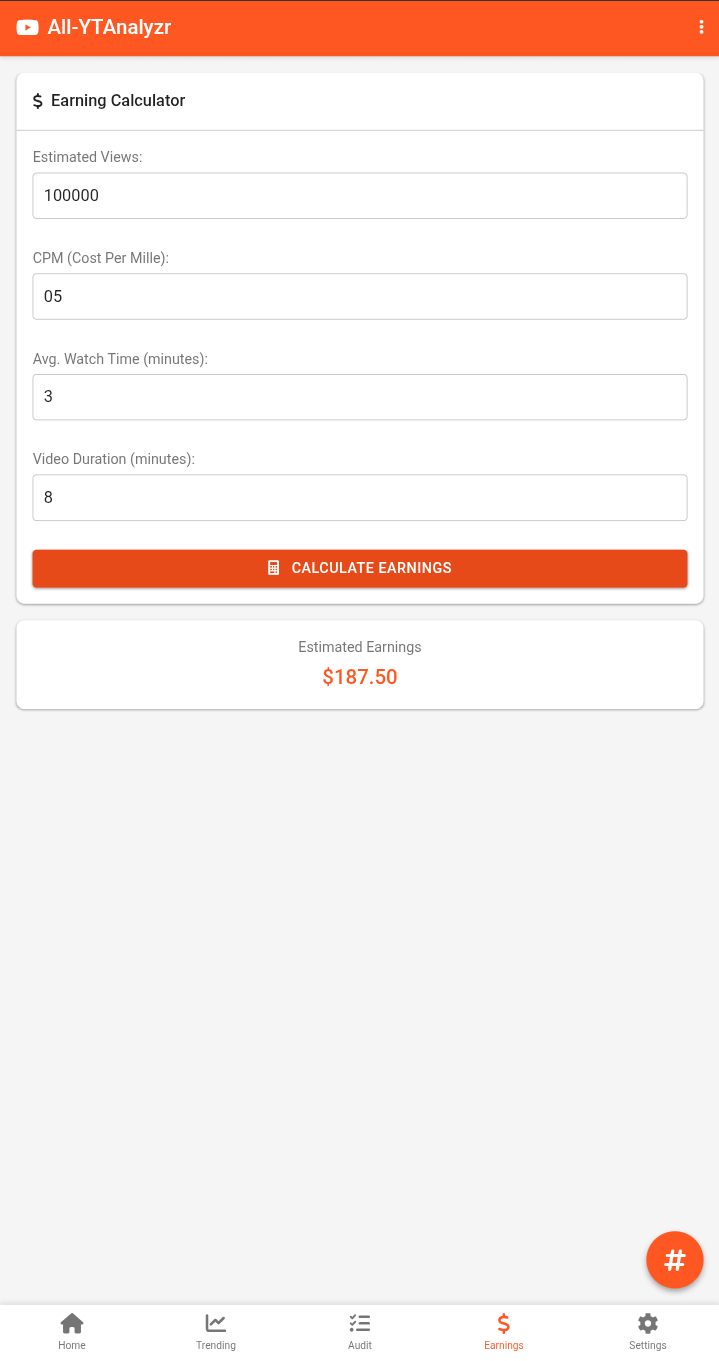Screen dimensions: 719x1361
Task: Click the Earning Calculator card heading
Action: [x=118, y=101]
